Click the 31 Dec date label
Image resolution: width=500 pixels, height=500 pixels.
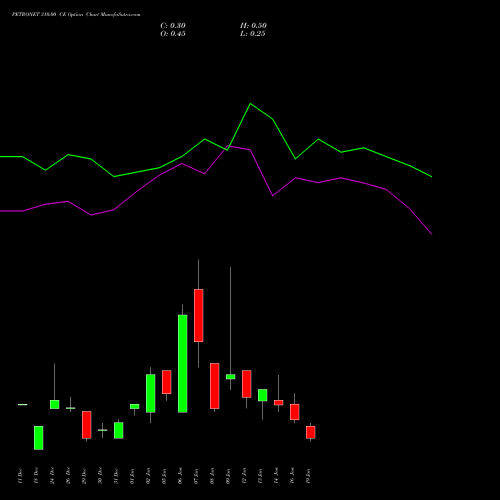point(116,476)
